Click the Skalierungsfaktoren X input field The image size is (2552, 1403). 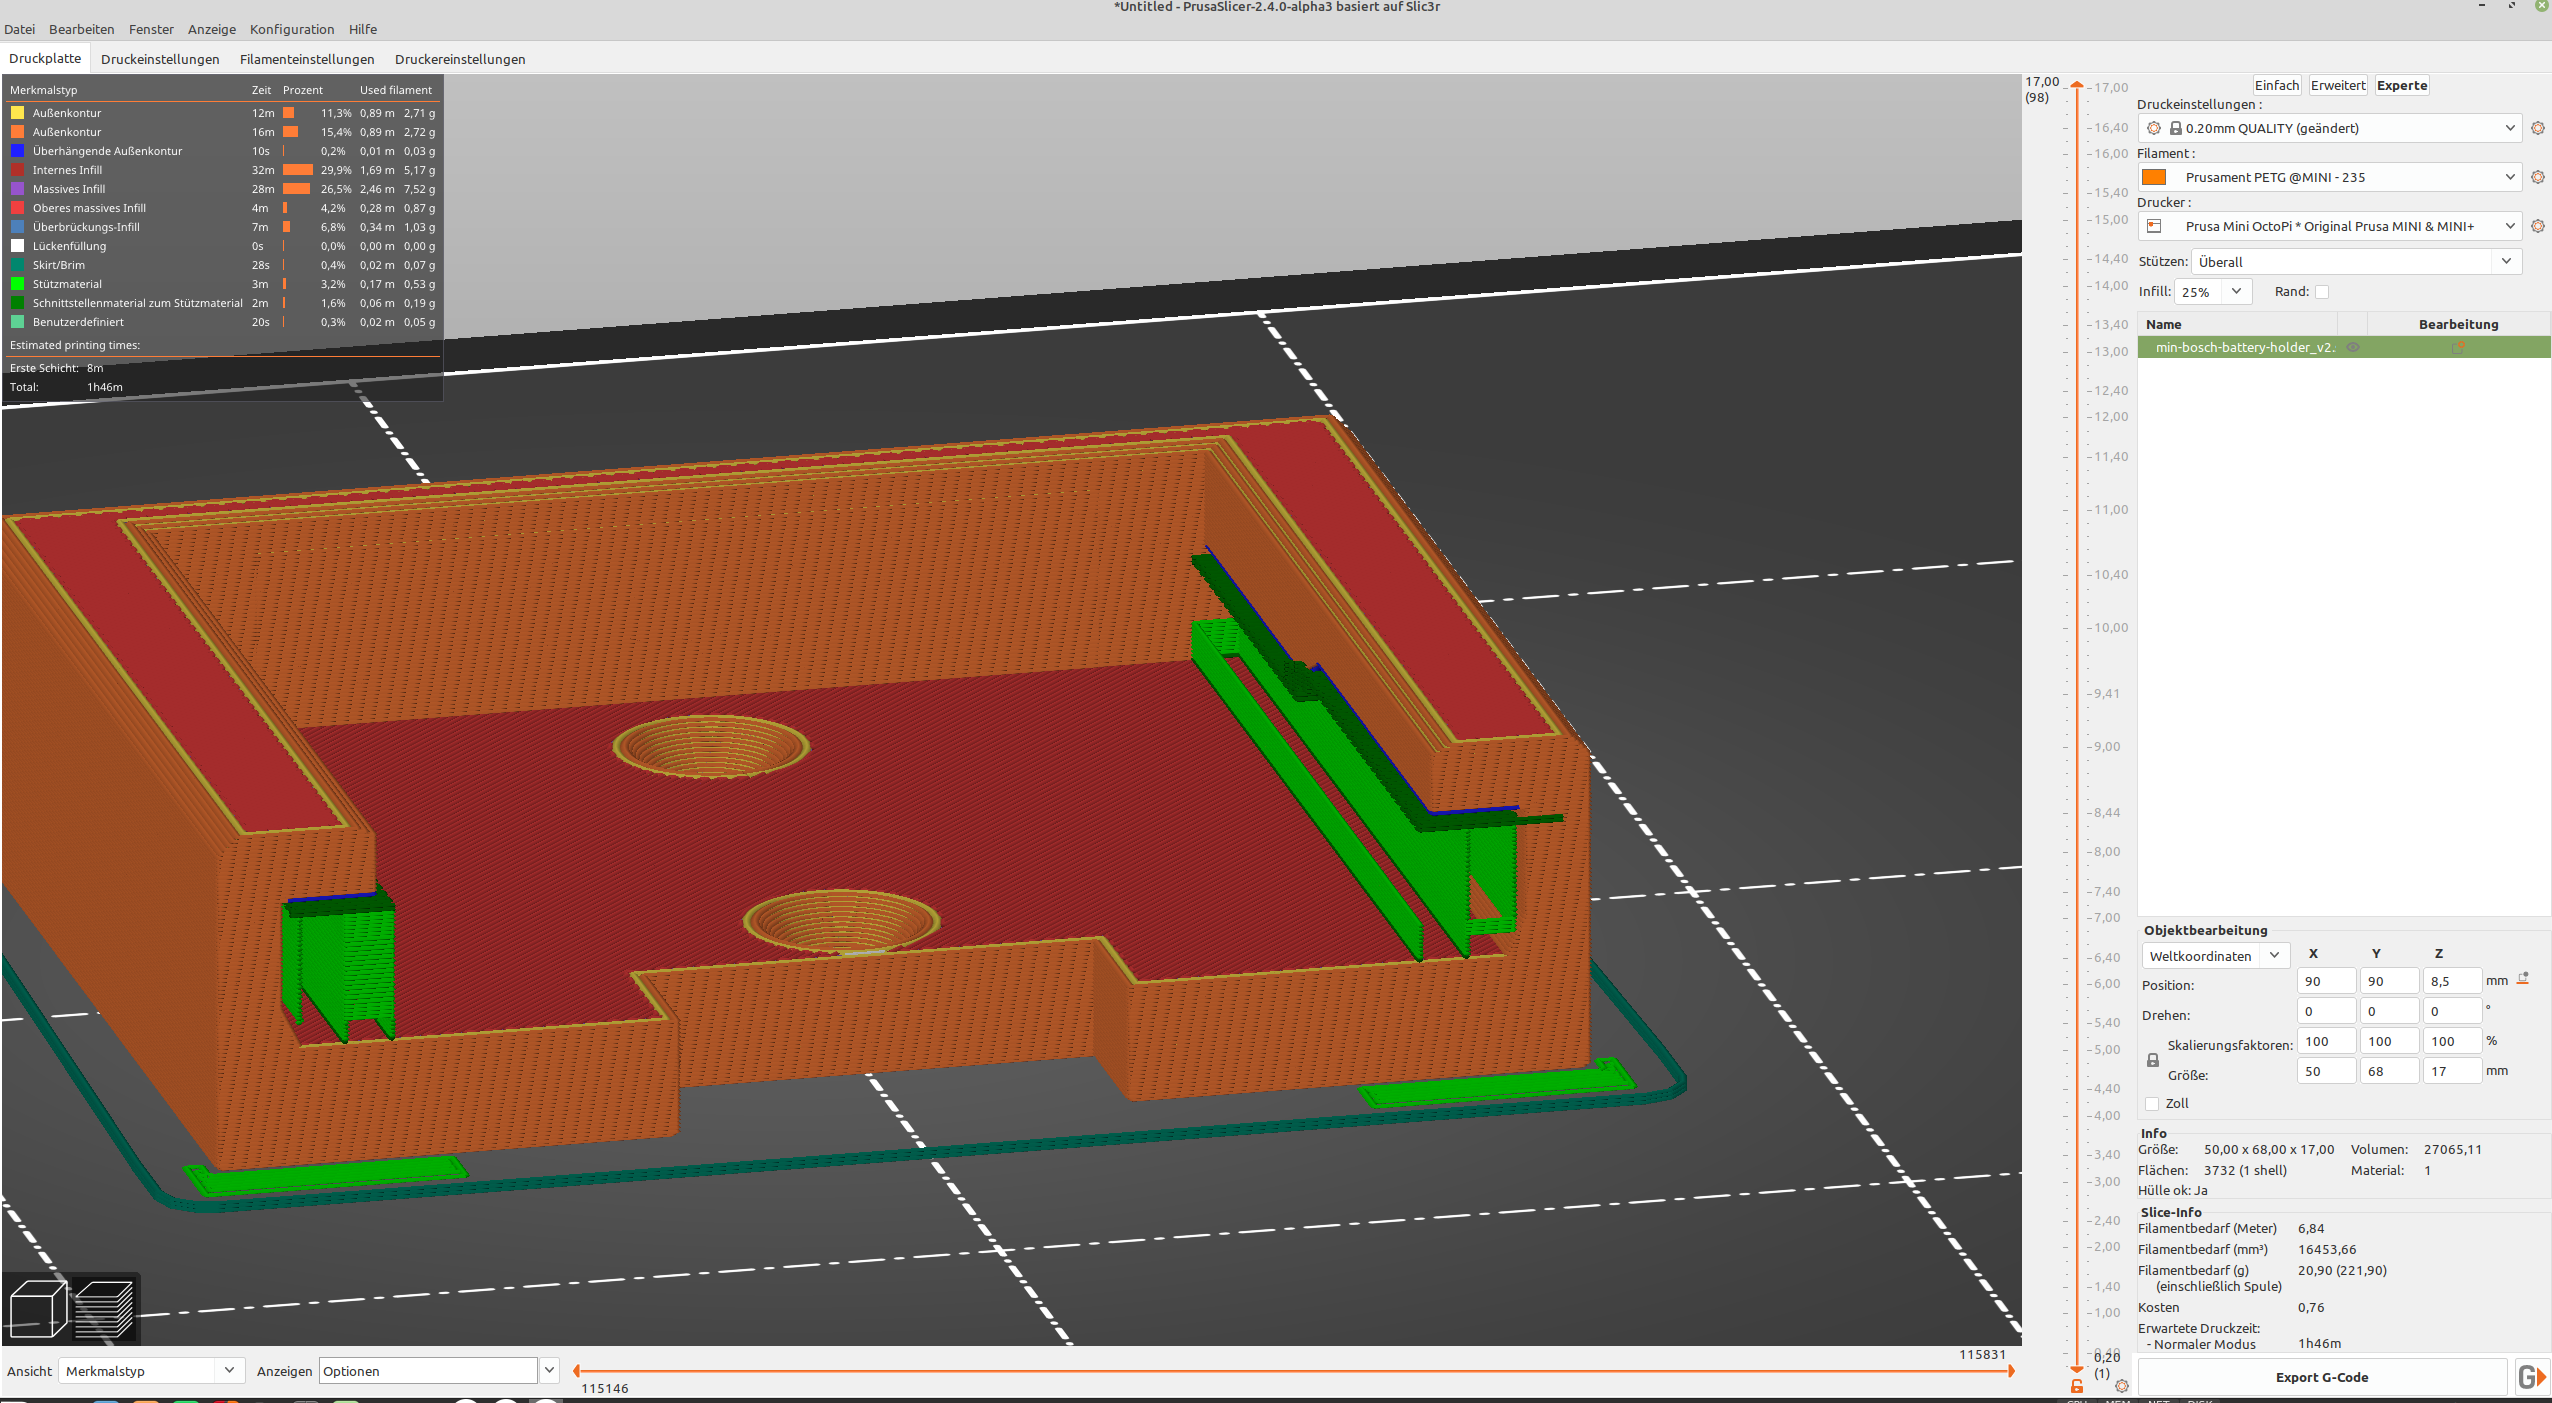[x=2326, y=1041]
